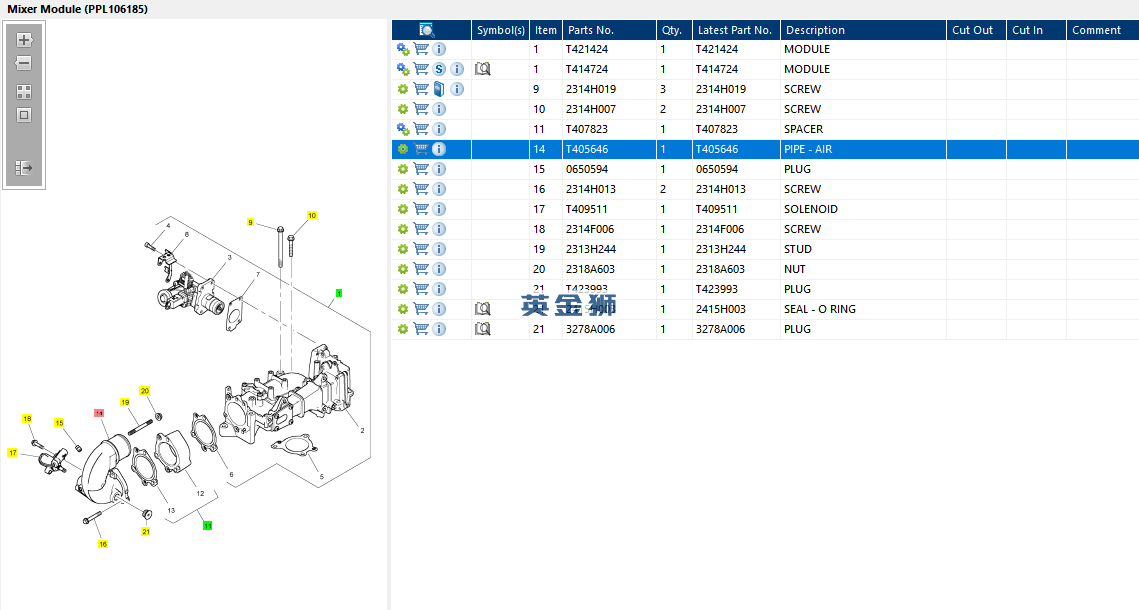Select latest part number 2314H007
1139x610 pixels.
pos(721,109)
